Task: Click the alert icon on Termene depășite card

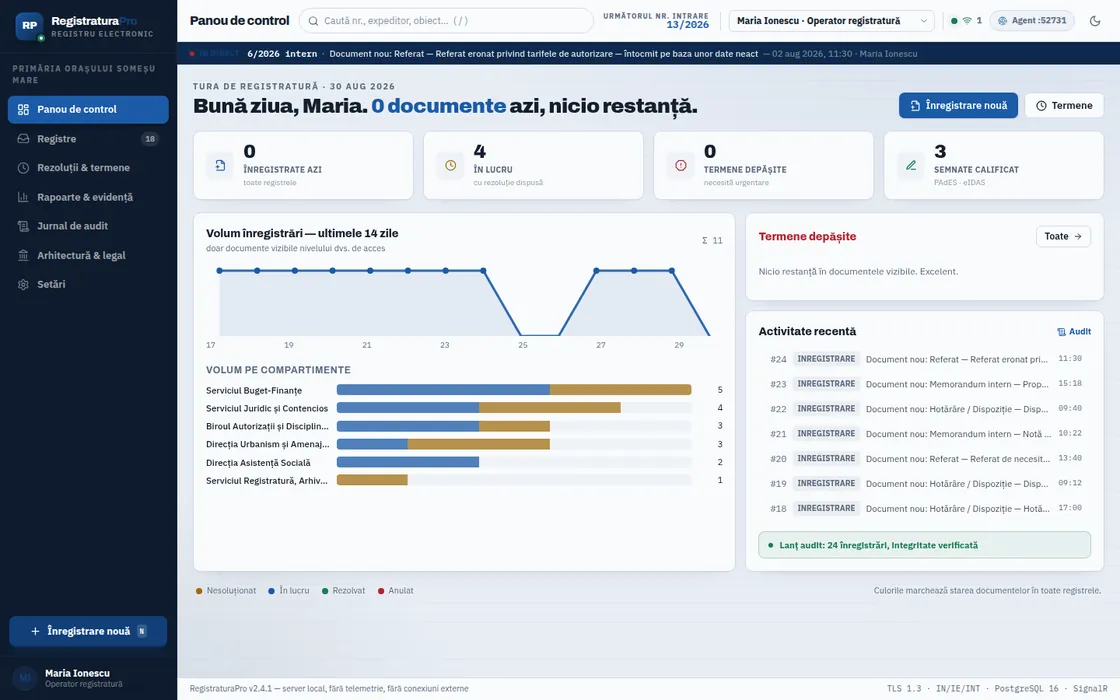Action: click(x=681, y=166)
